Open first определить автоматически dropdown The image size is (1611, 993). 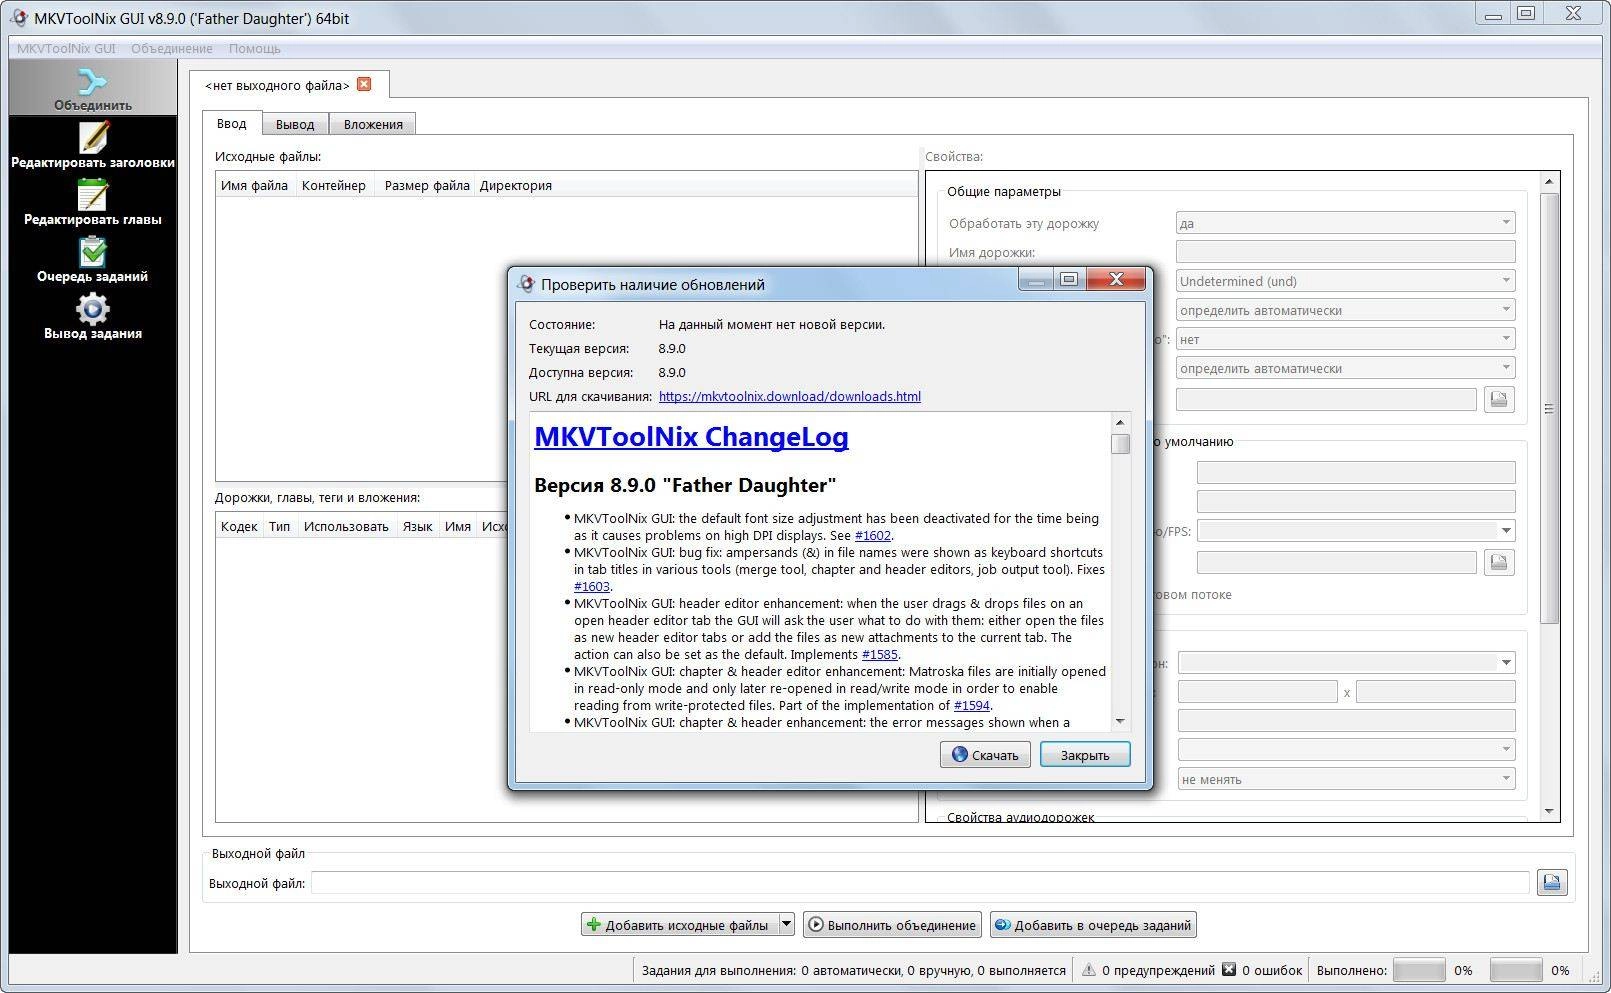point(1345,310)
